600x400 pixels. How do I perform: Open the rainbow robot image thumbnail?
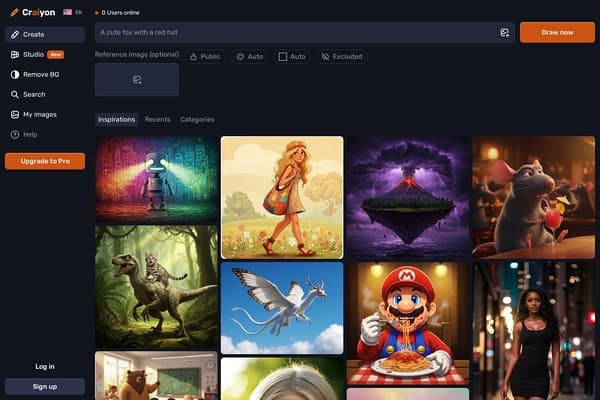tap(156, 179)
